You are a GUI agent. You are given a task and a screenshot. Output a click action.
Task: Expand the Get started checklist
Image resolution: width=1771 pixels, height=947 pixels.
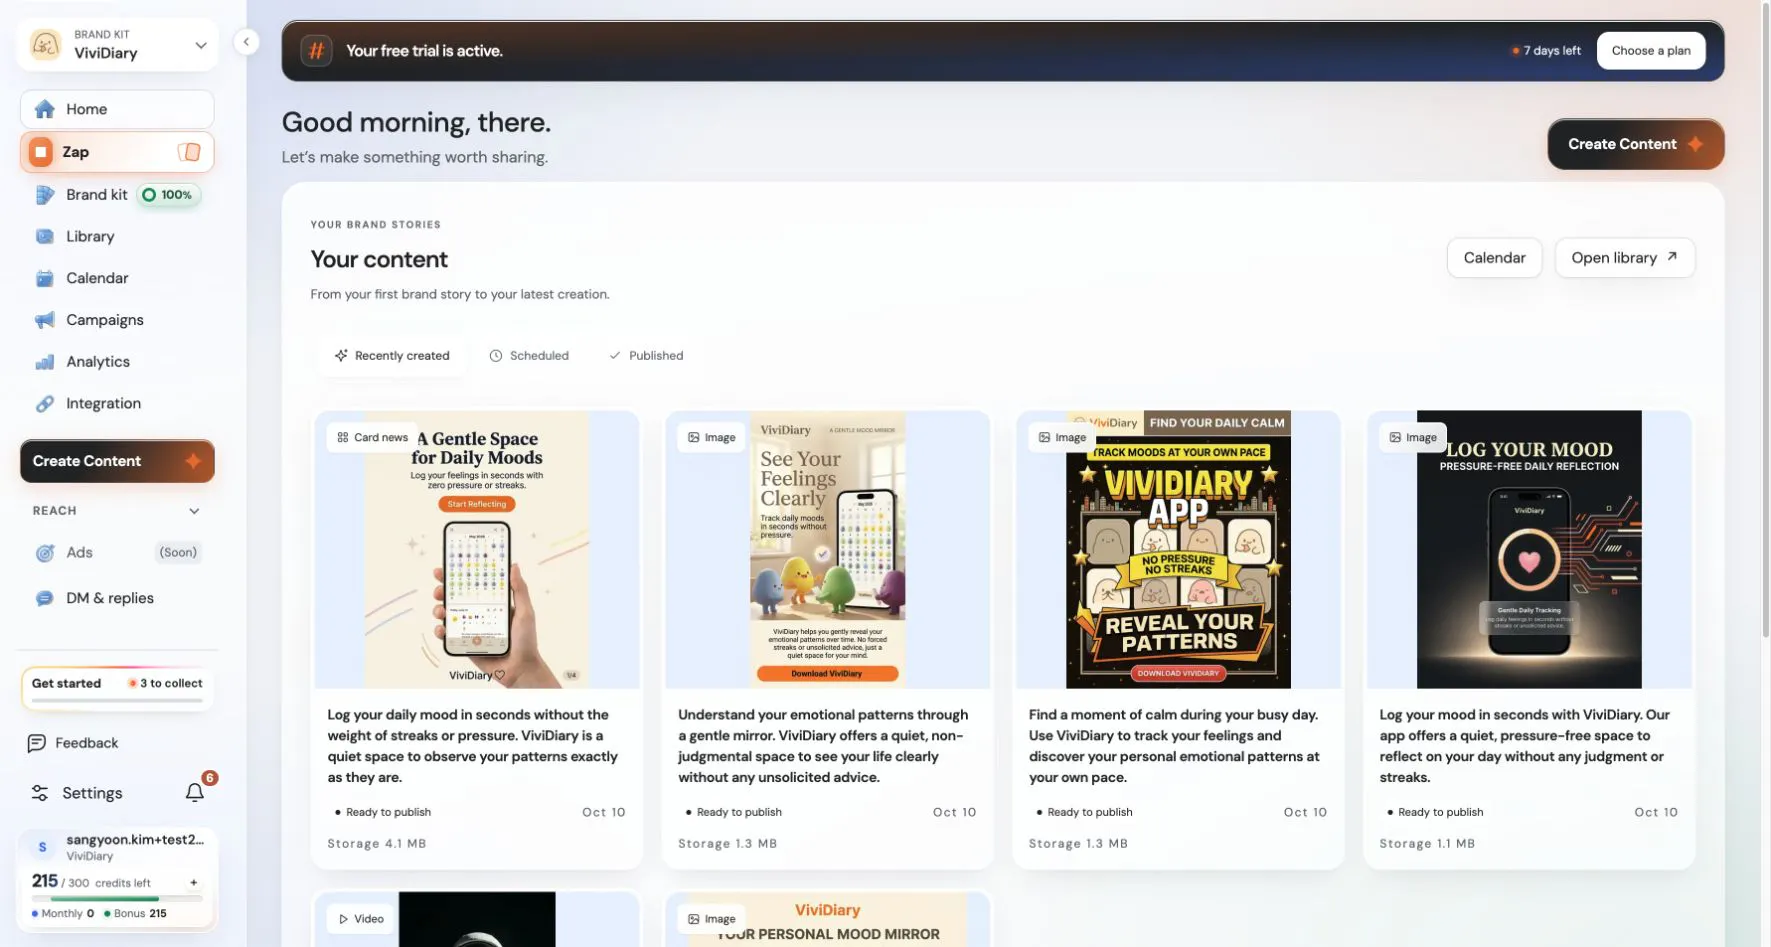click(x=117, y=688)
